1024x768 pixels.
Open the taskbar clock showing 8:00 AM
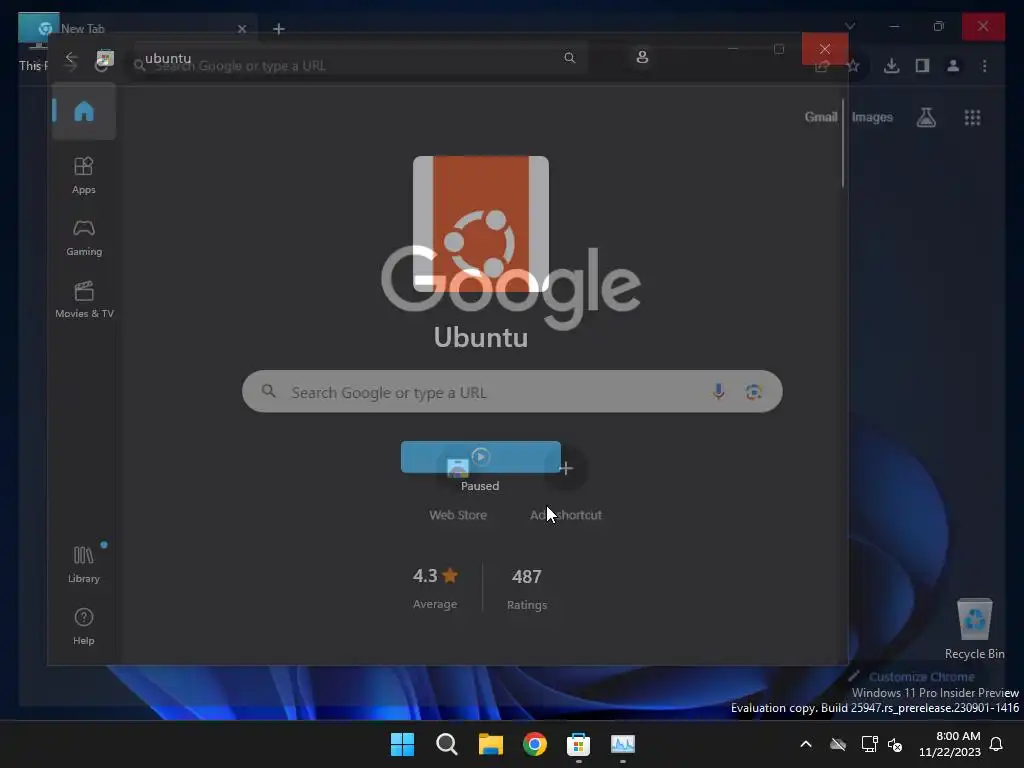click(950, 744)
